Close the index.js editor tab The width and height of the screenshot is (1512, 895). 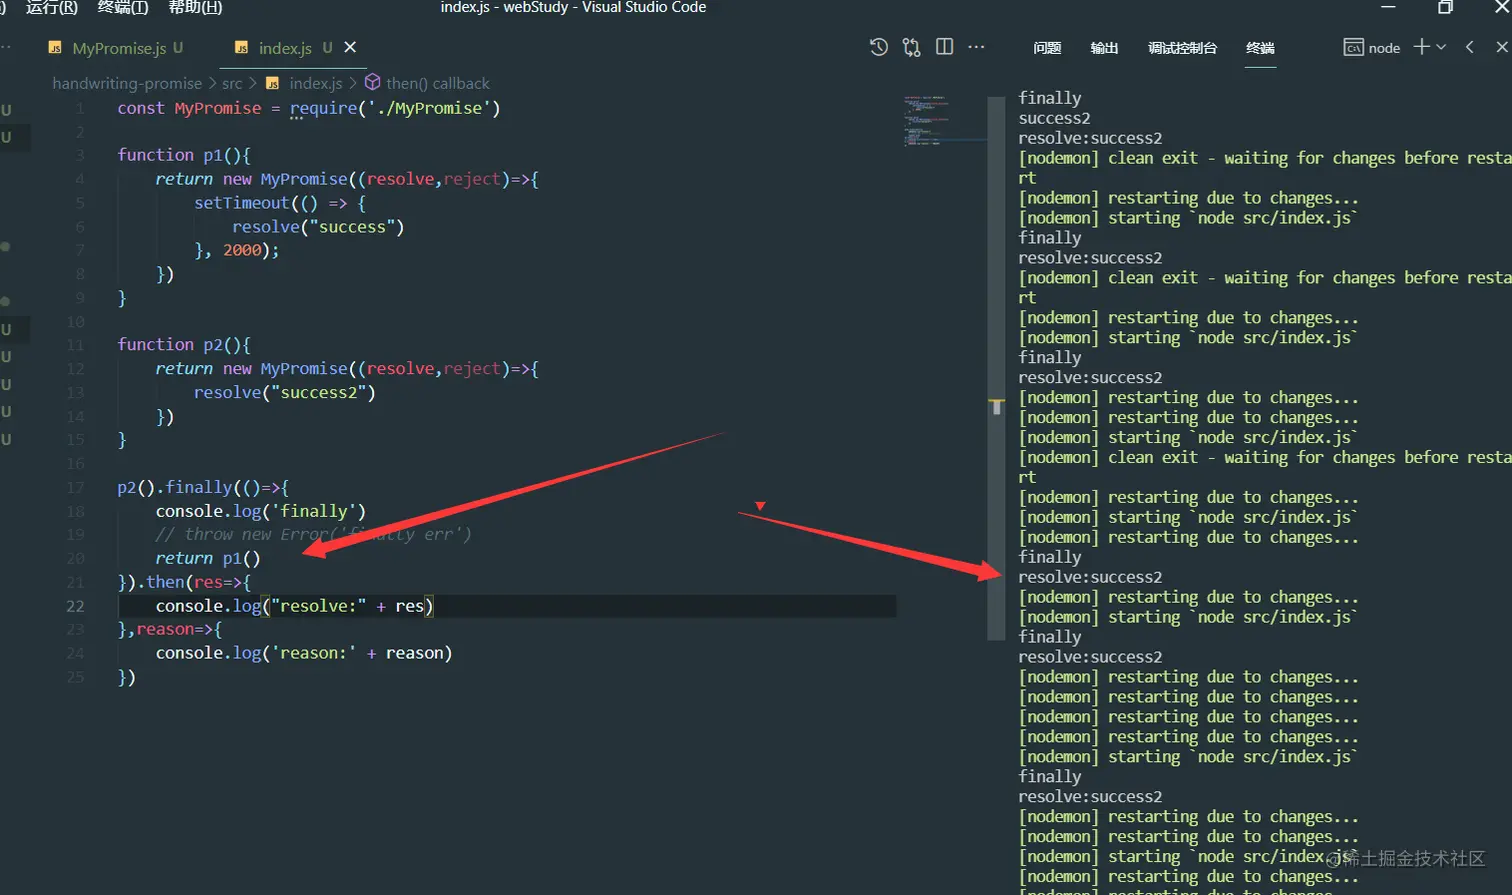(350, 47)
